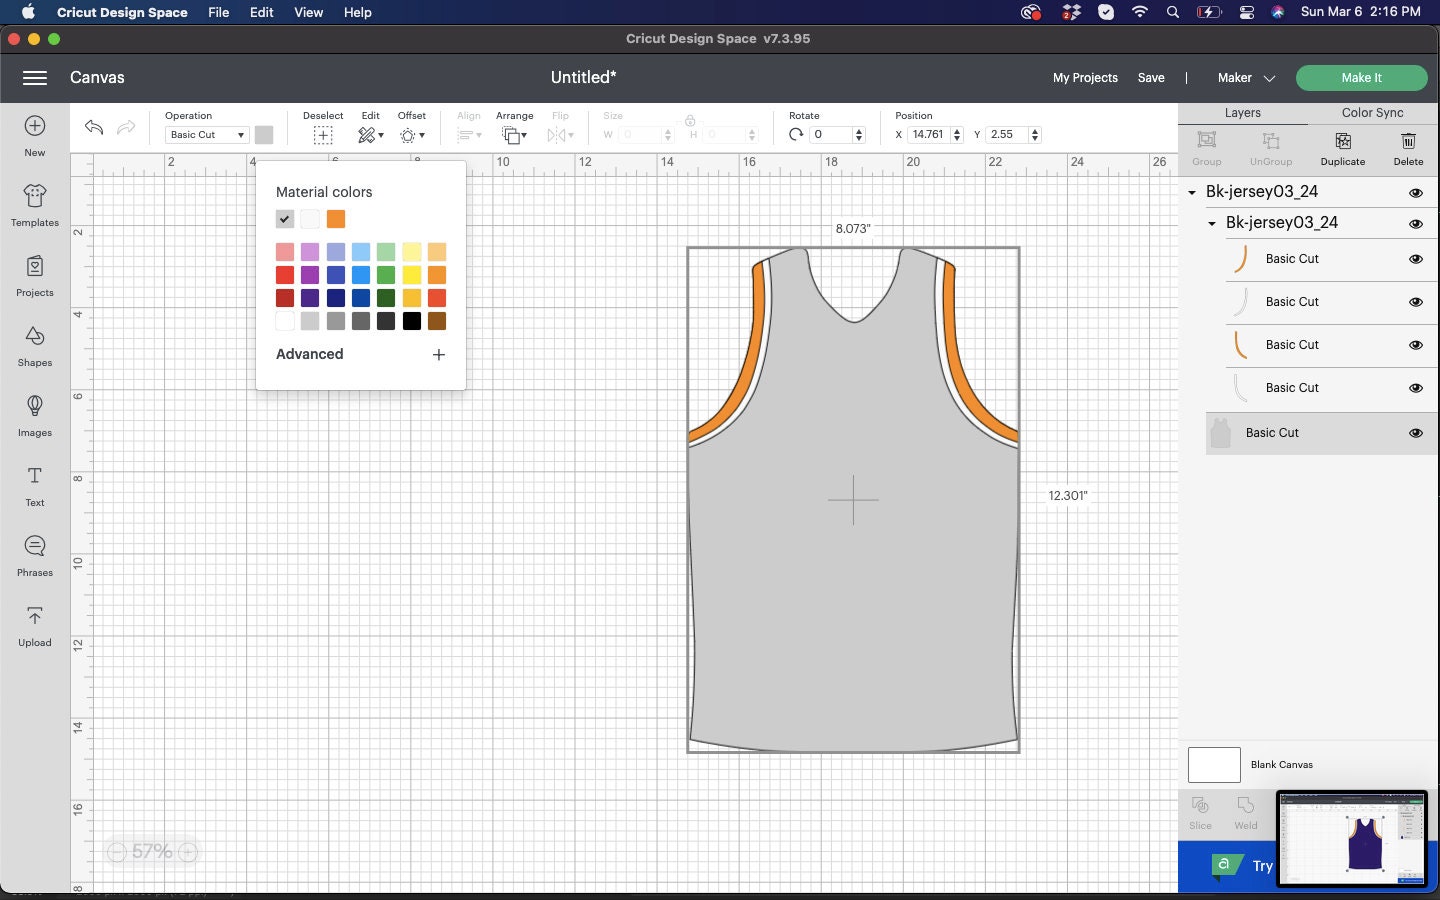Toggle visibility of the top Bk-jersey03_24 group

(x=1416, y=193)
